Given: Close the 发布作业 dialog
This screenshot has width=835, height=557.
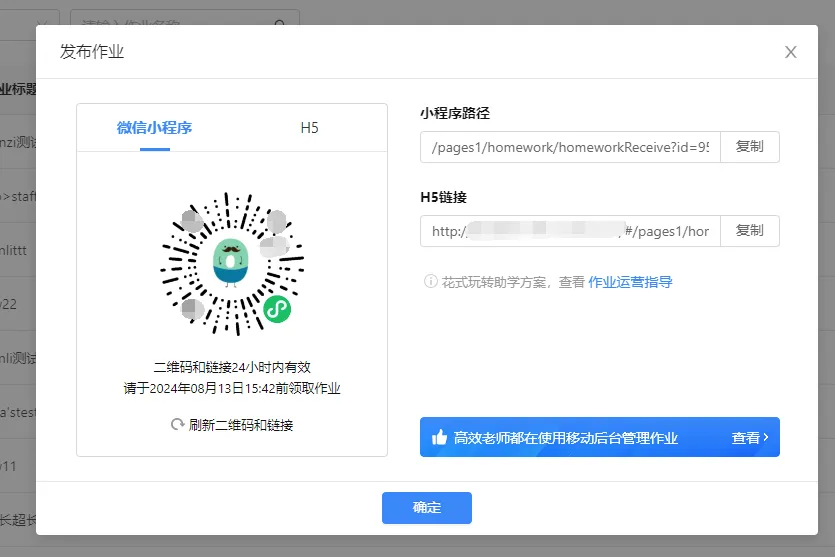Looking at the screenshot, I should [x=790, y=52].
